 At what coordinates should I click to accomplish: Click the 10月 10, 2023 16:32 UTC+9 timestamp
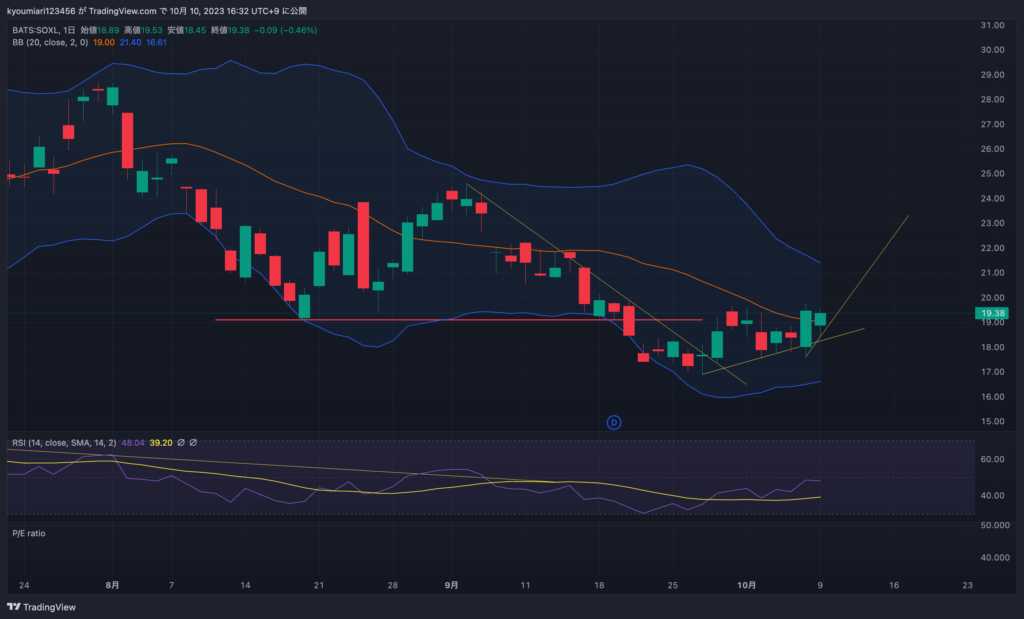click(x=224, y=11)
